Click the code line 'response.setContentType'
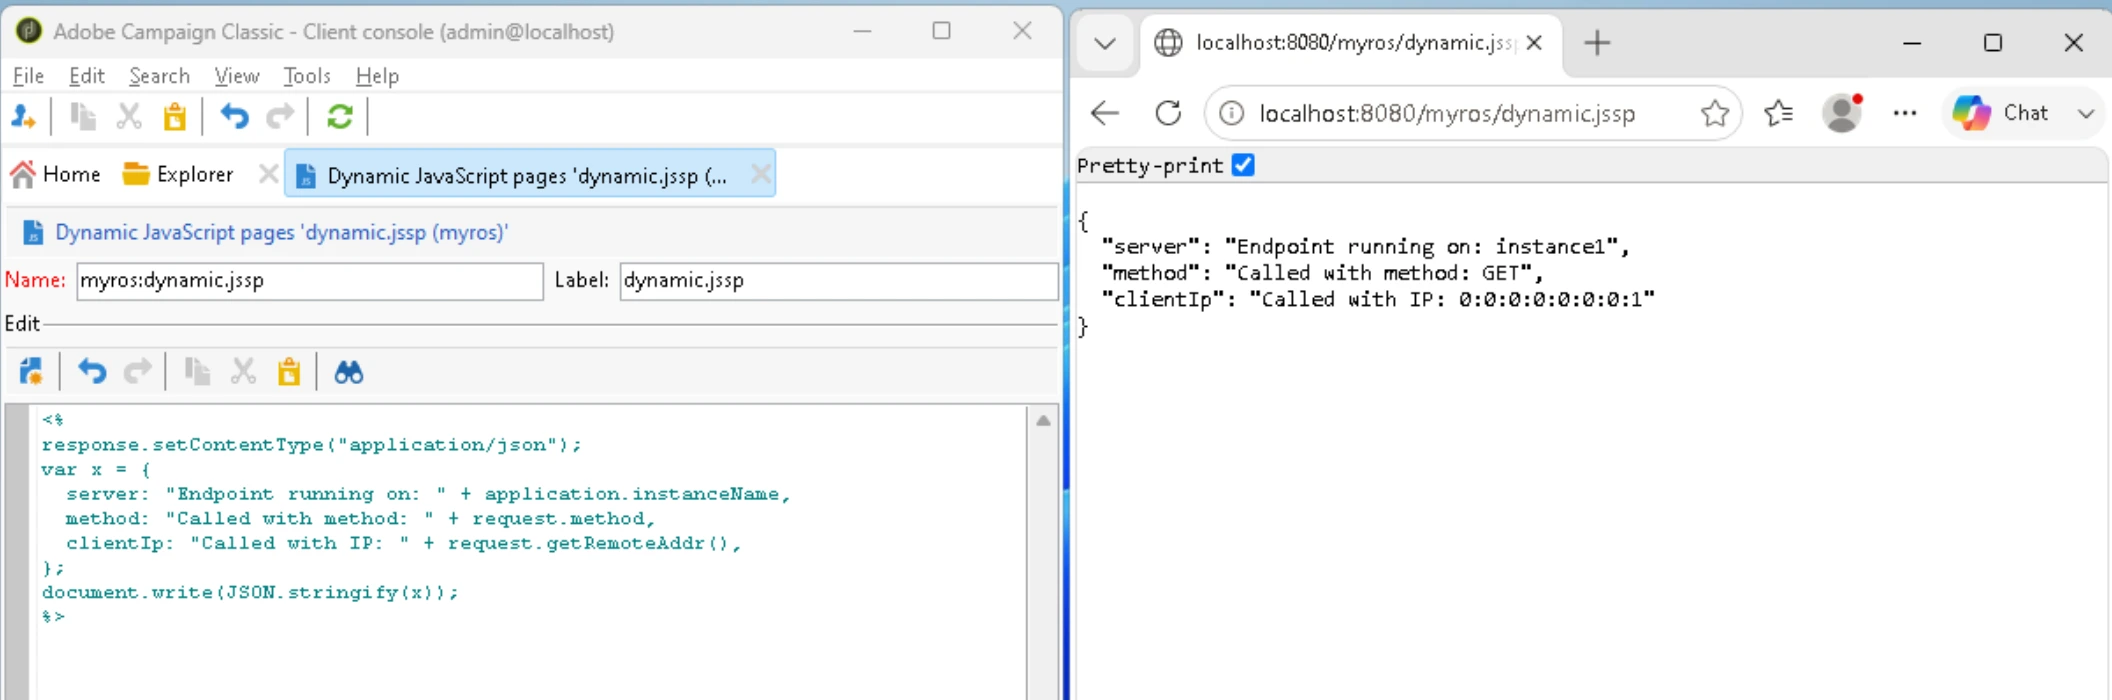The width and height of the screenshot is (2112, 700). 311,445
